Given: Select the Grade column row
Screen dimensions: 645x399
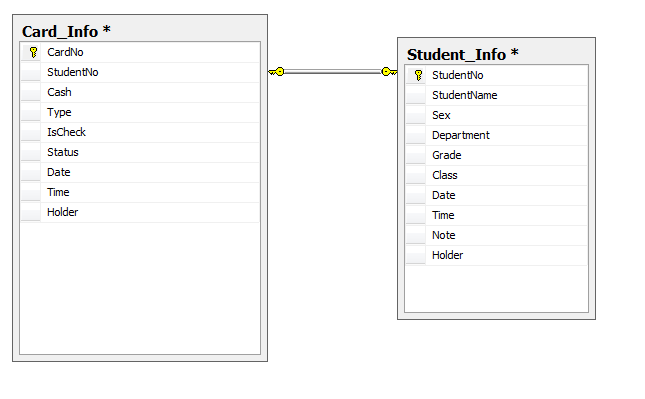Looking at the screenshot, I should [497, 155].
